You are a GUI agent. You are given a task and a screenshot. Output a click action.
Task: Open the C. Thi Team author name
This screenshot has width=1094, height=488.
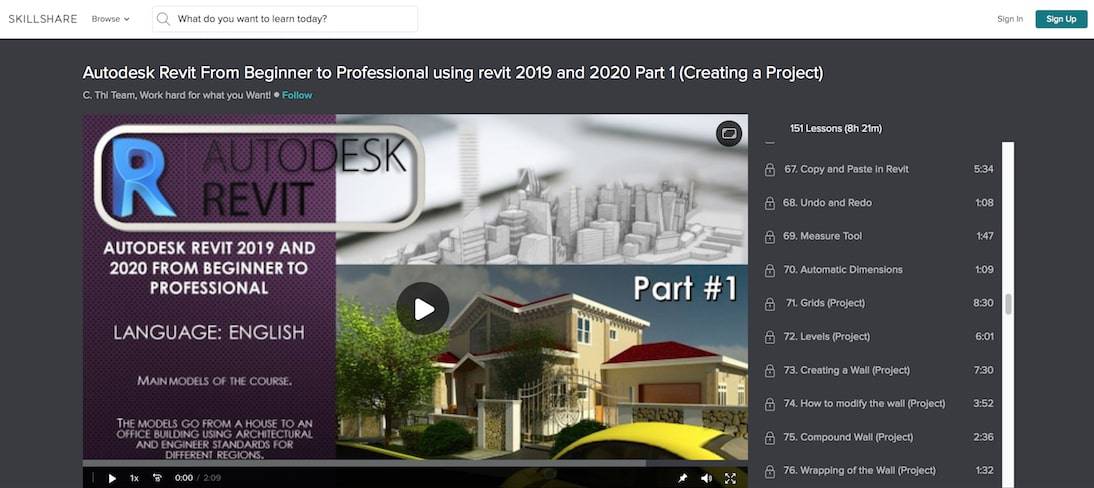coord(177,95)
